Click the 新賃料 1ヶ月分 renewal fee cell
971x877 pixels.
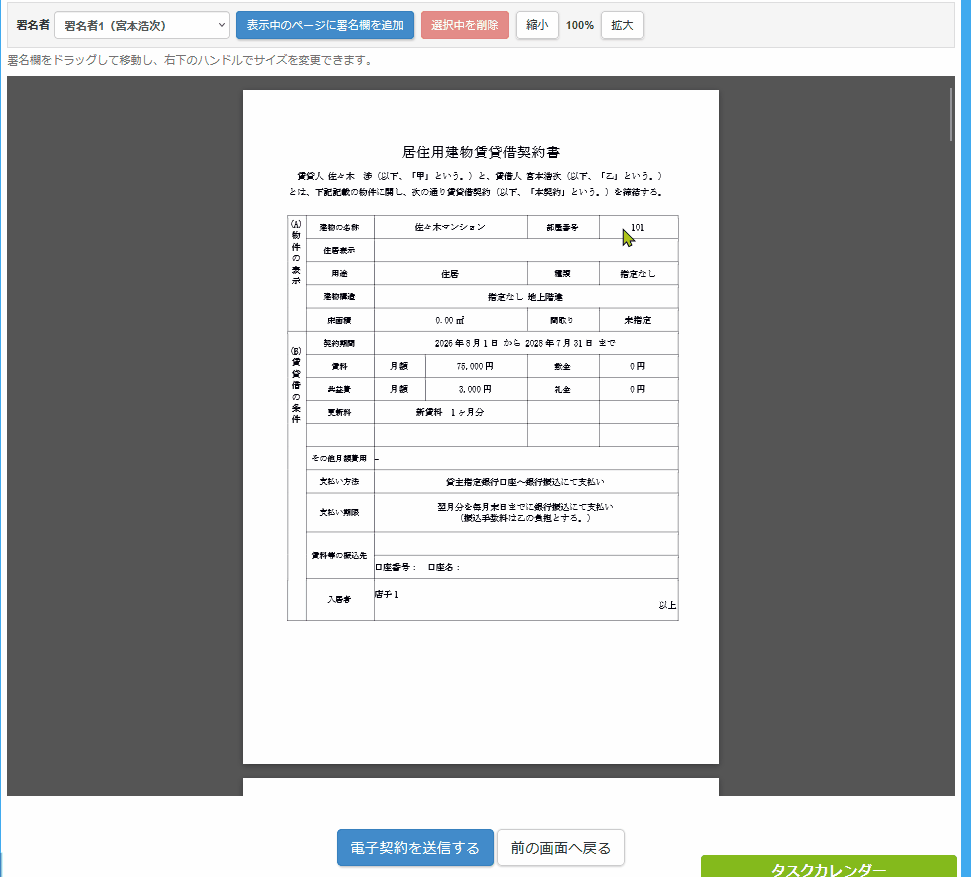pyautogui.click(x=450, y=412)
